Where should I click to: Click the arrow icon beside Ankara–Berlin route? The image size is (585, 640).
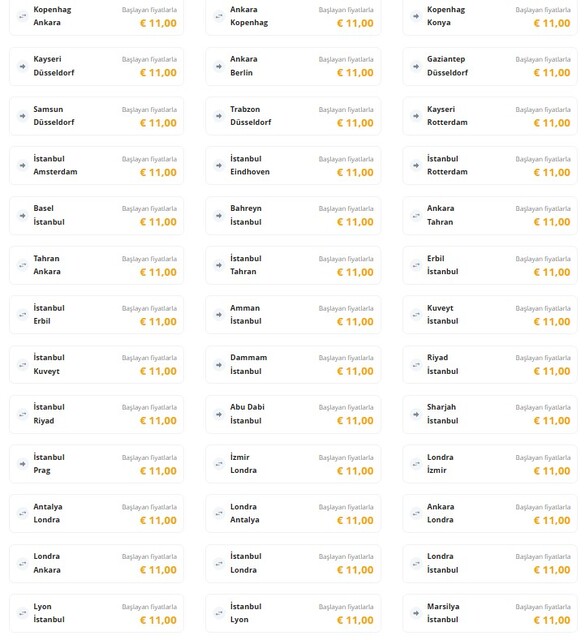coord(219,66)
